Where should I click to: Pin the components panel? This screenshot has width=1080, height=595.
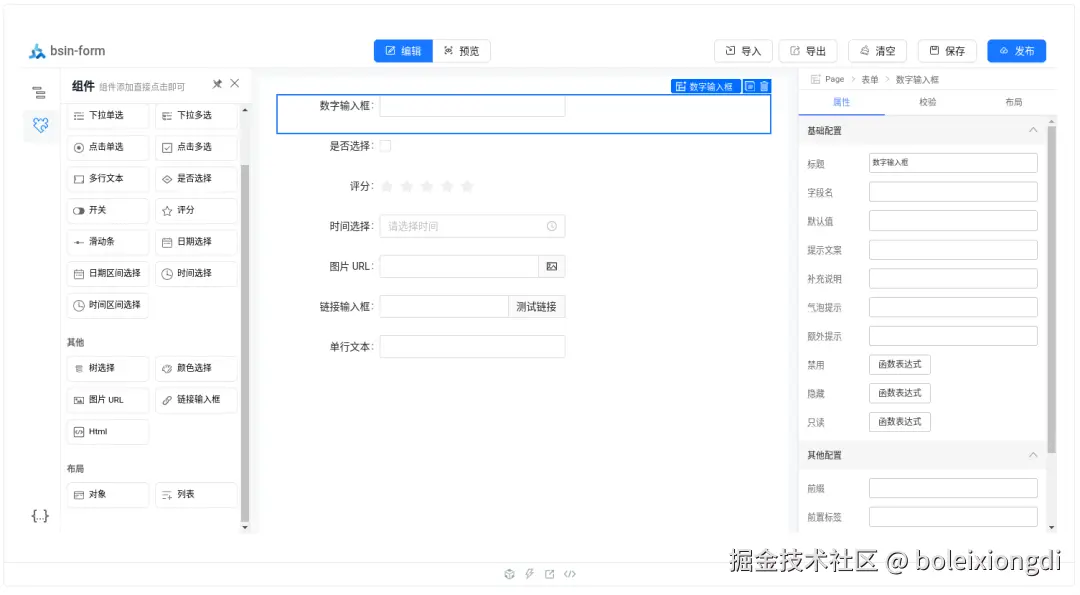(217, 84)
